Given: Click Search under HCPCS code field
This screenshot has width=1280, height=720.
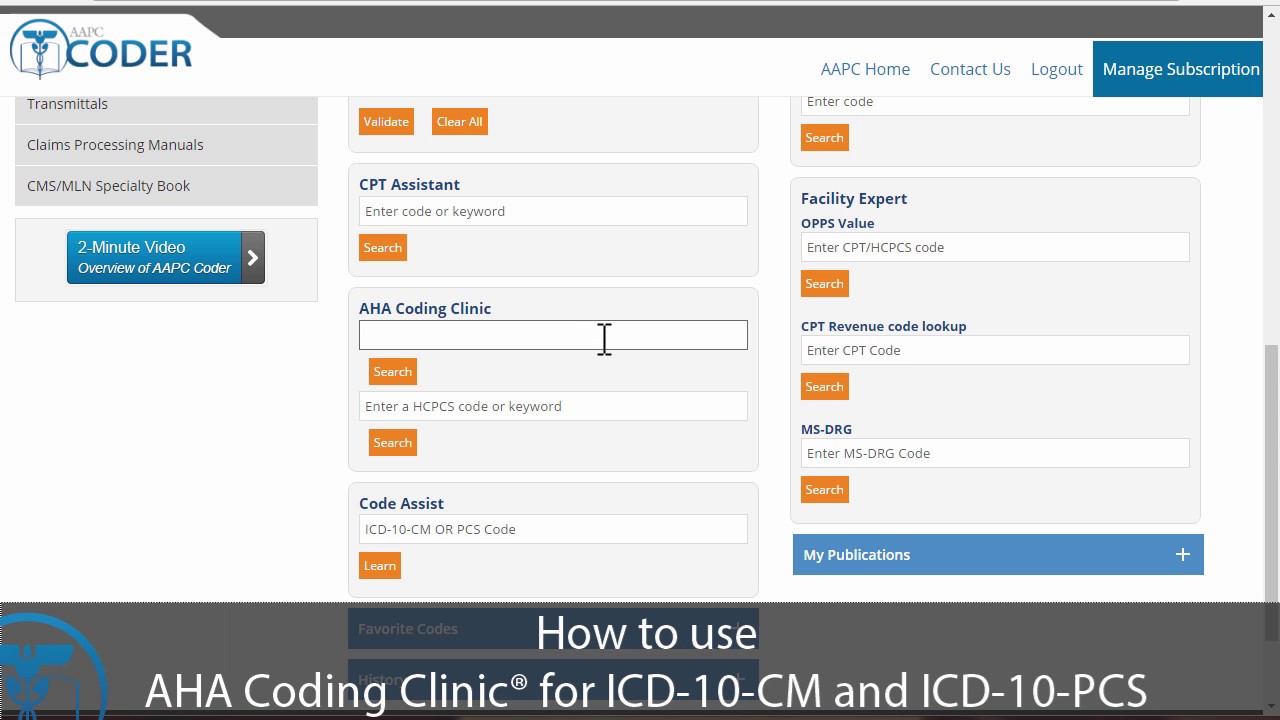Looking at the screenshot, I should coord(393,443).
